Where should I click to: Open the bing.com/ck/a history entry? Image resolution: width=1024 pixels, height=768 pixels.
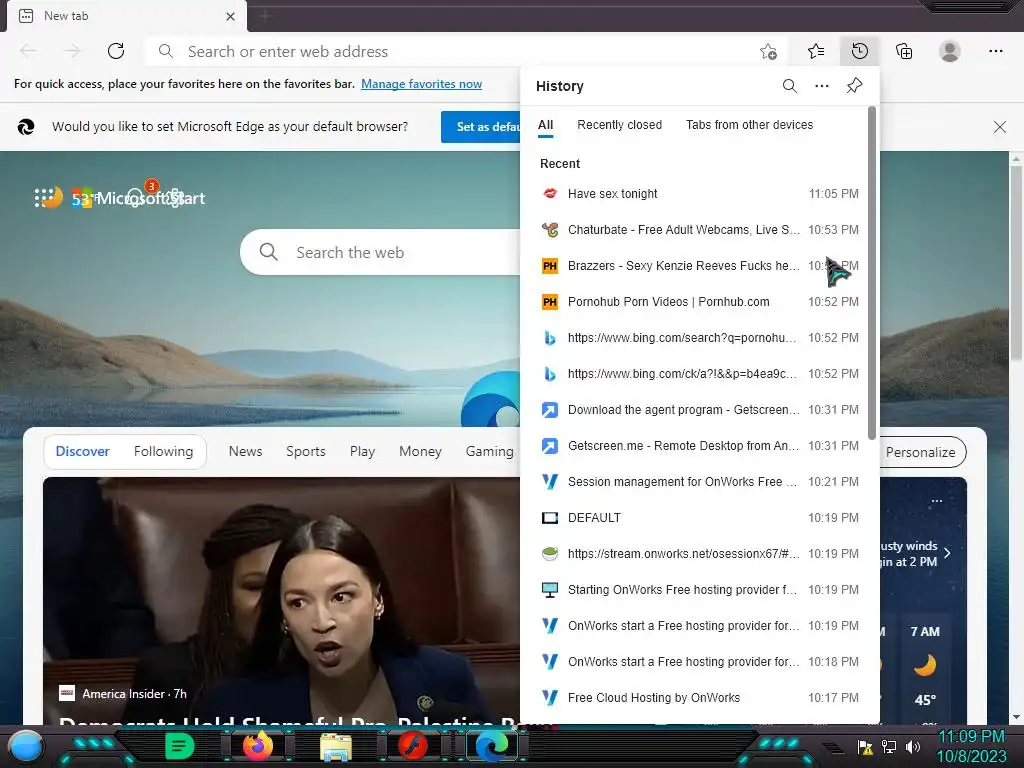(x=699, y=374)
